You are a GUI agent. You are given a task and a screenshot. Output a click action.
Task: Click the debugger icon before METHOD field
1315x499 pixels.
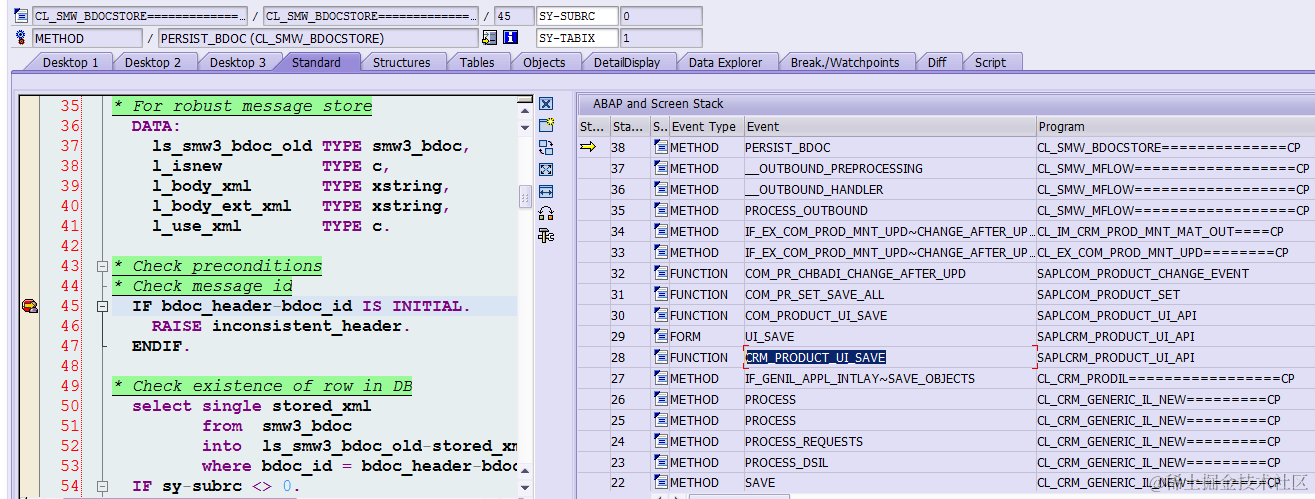[21, 38]
